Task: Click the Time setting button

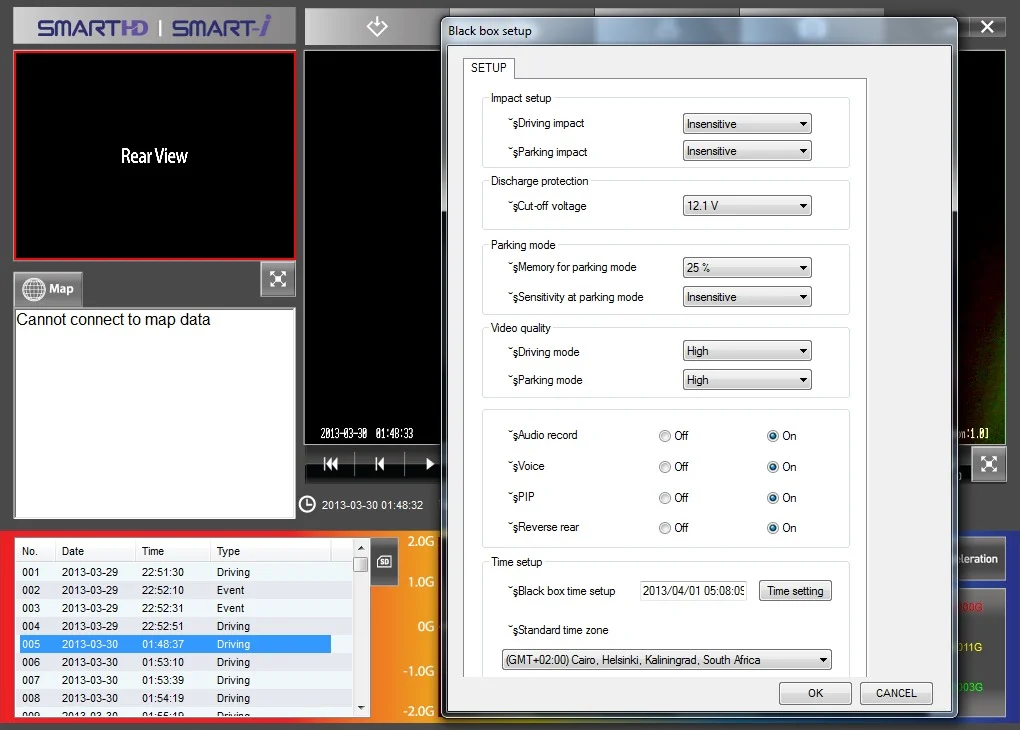Action: point(795,591)
